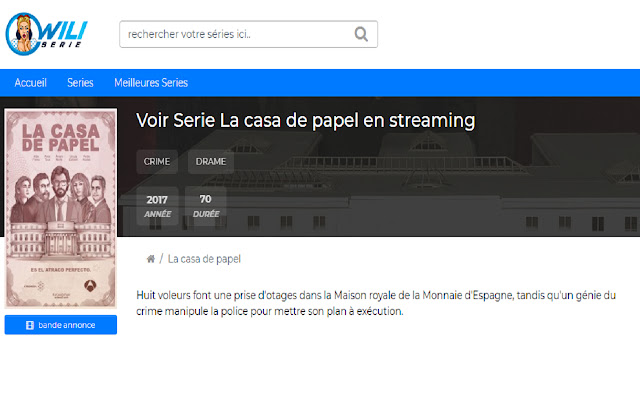
Task: Click the magnifying glass search icon
Action: pos(361,34)
